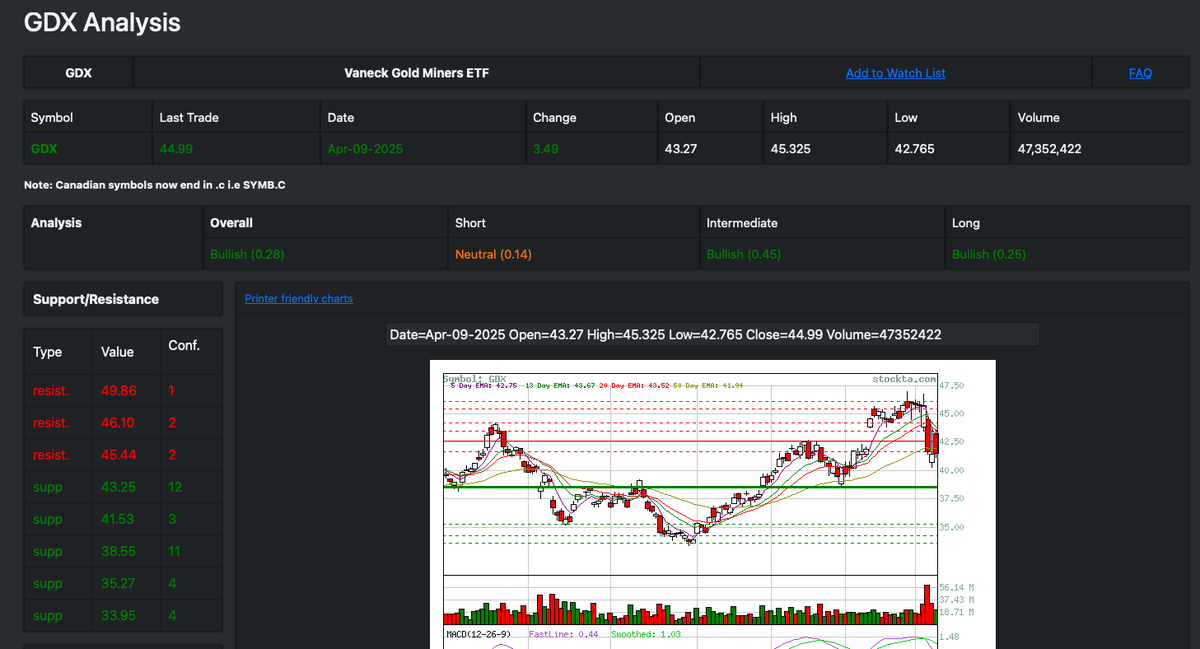
Task: Click support value 35.27
Action: [x=119, y=583]
